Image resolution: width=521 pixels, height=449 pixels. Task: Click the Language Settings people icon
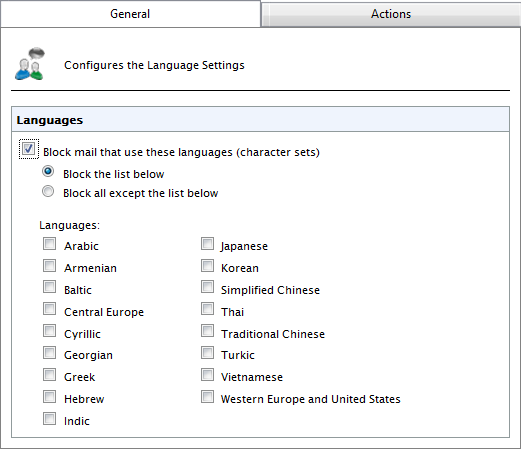(x=30, y=64)
